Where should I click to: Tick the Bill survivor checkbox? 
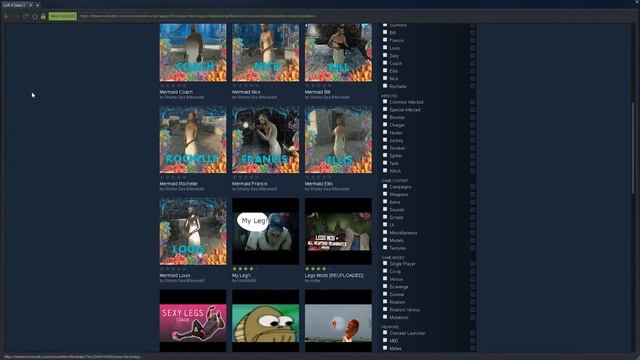pos(385,32)
